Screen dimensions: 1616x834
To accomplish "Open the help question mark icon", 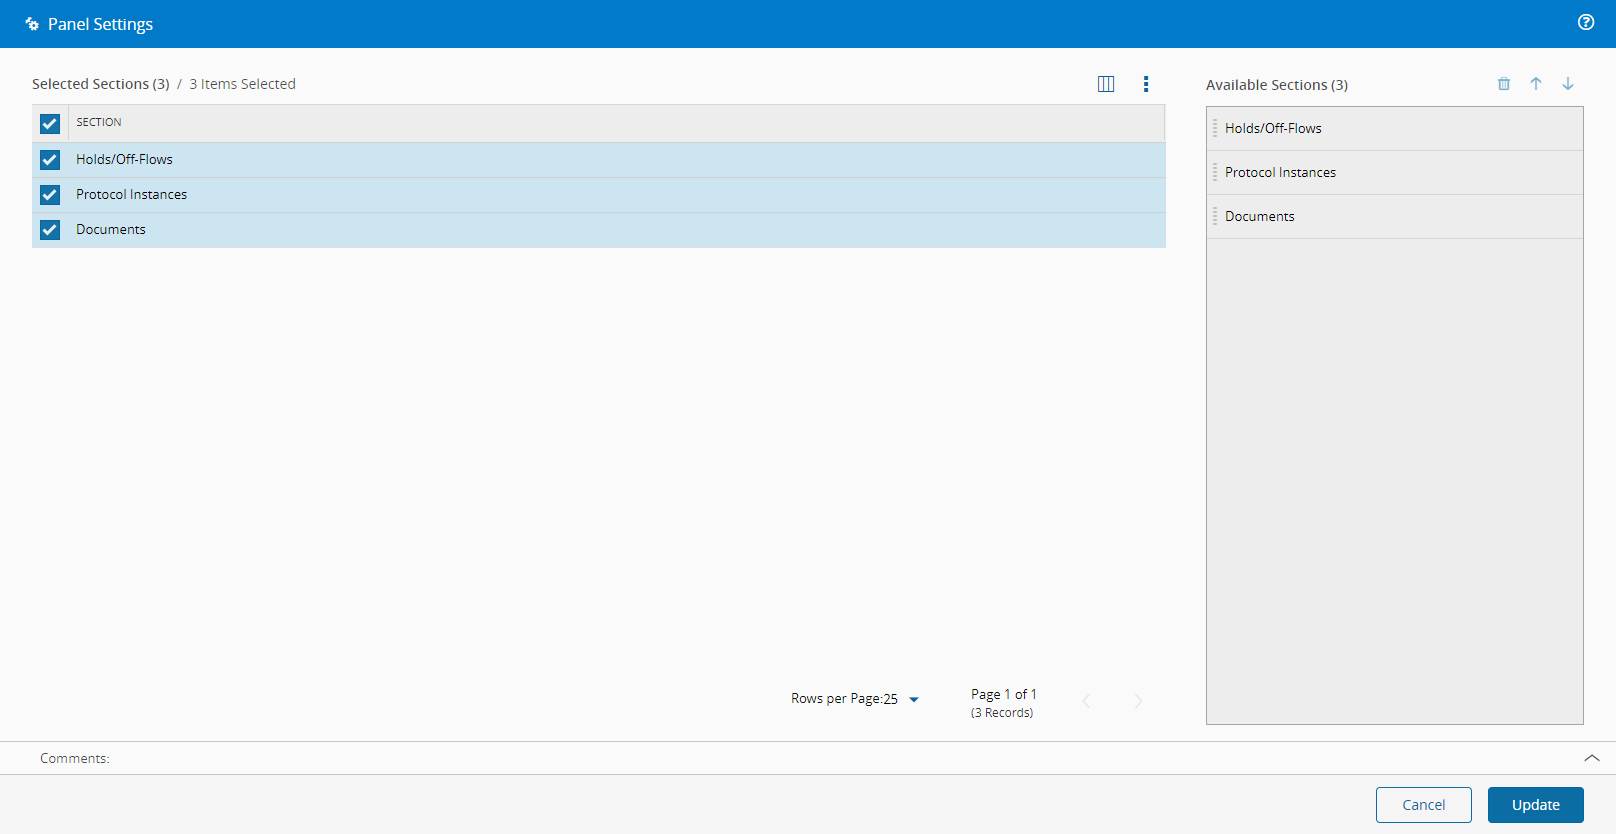I will tap(1586, 22).
